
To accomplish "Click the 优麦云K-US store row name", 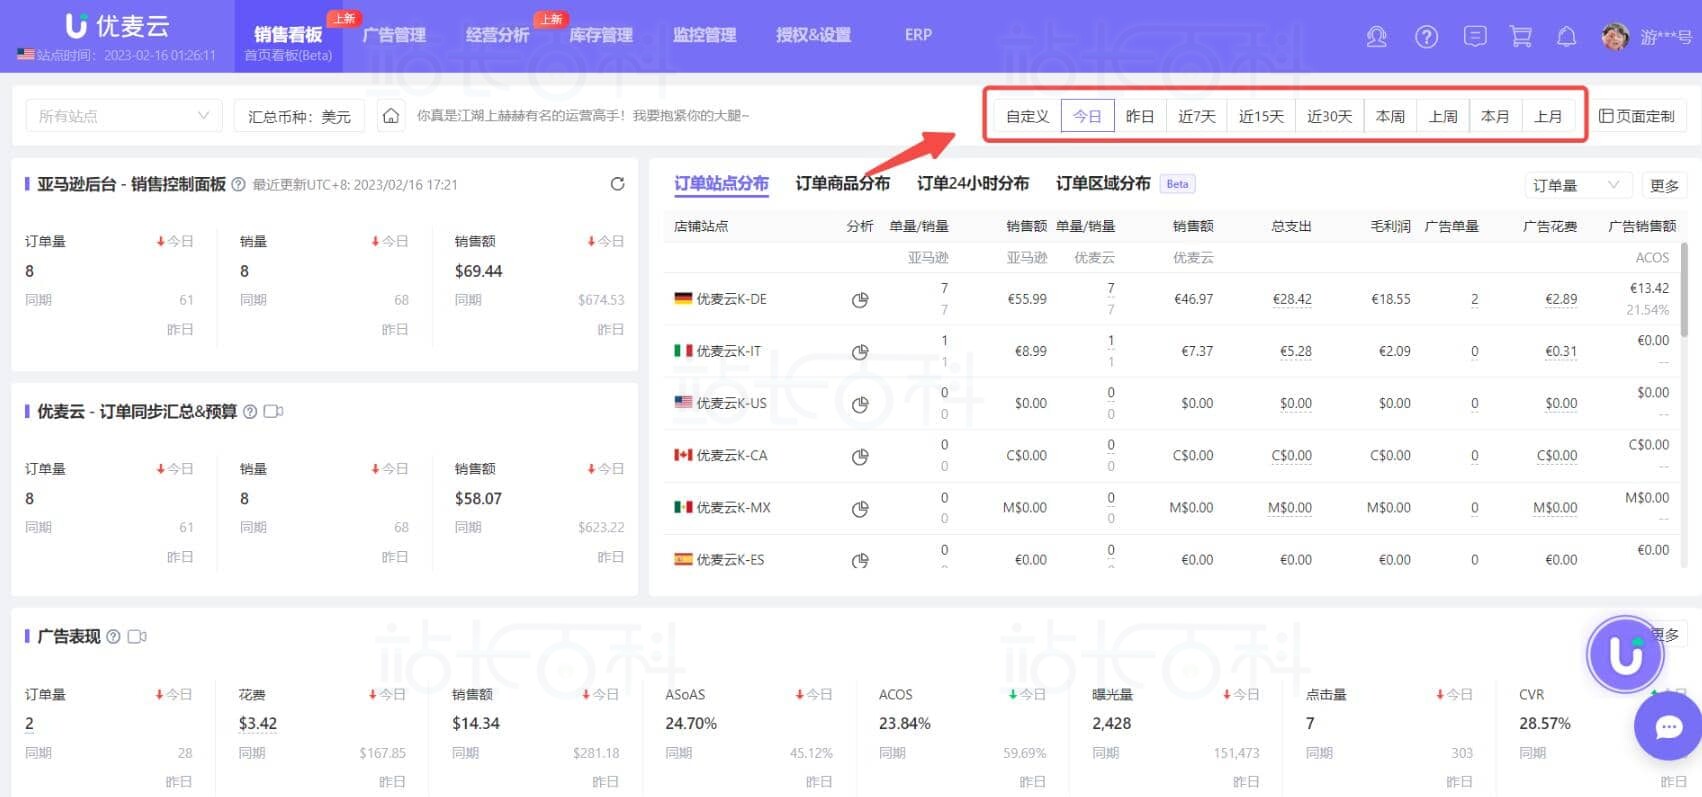I will point(731,403).
